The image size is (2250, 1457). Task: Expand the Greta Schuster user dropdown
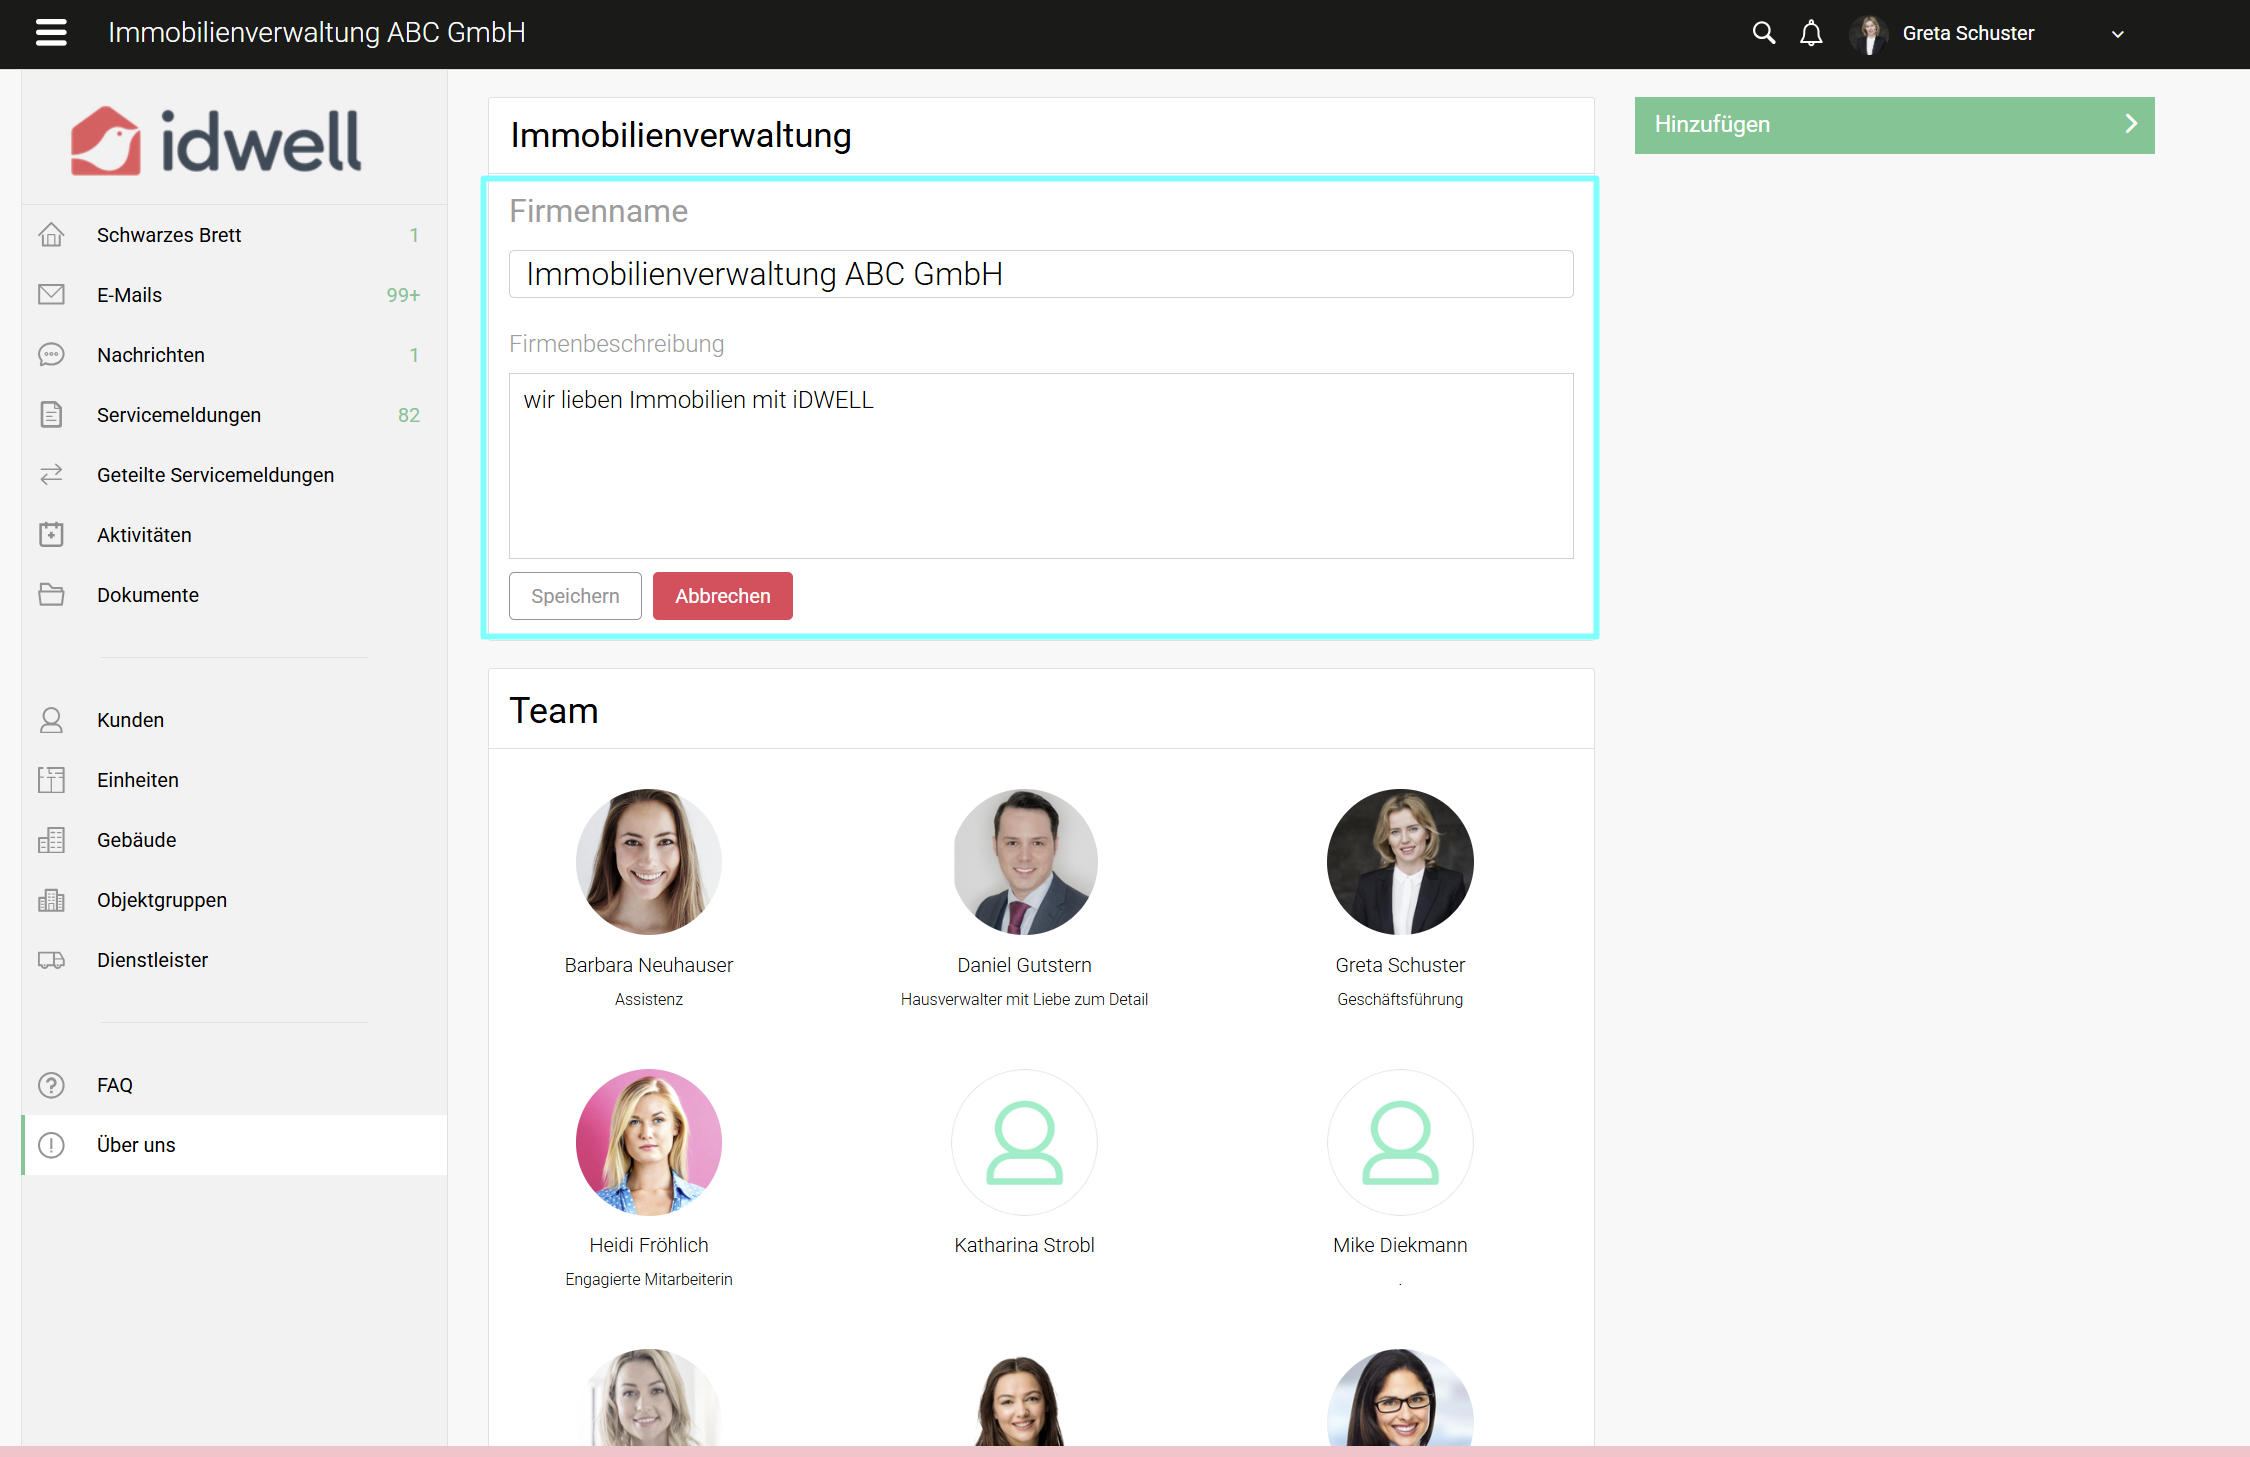coord(2117,34)
